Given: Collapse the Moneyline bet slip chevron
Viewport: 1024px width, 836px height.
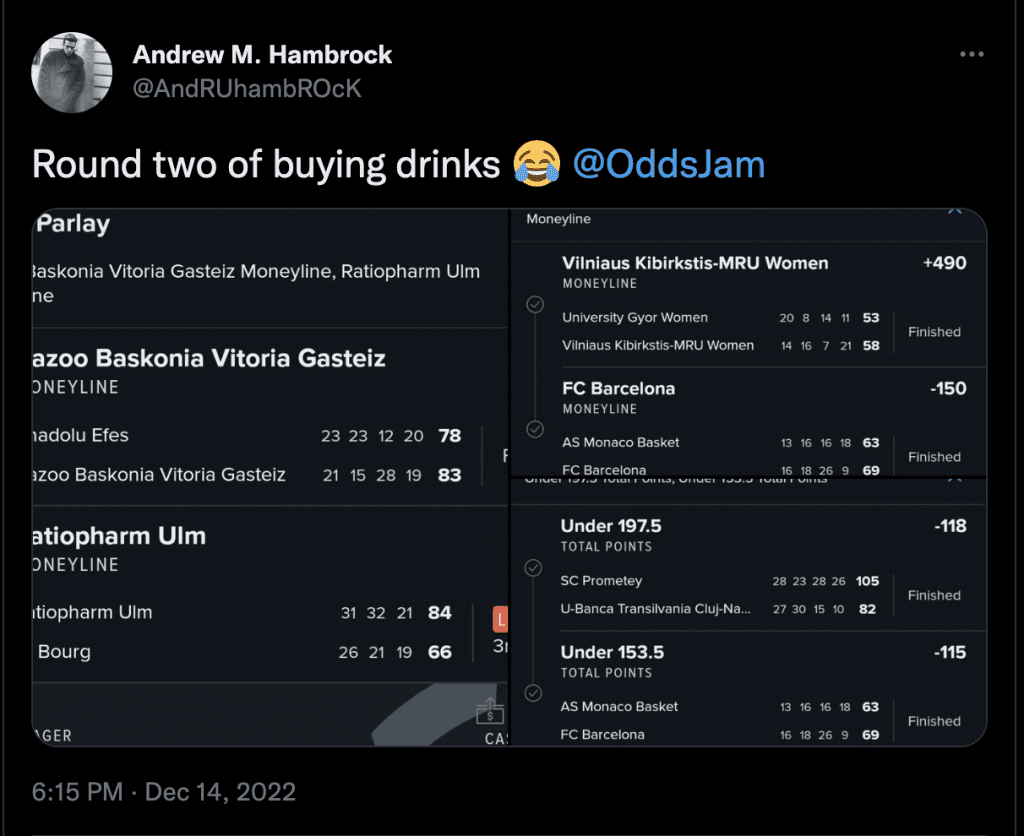Looking at the screenshot, I should tap(955, 212).
